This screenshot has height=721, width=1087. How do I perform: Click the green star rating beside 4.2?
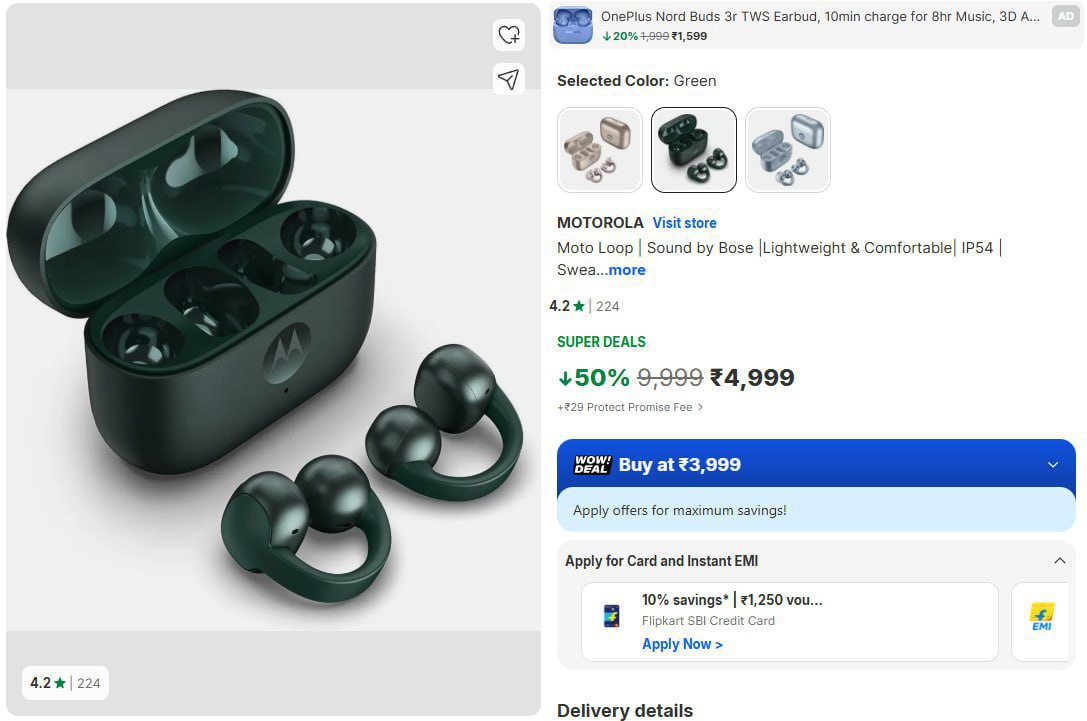(x=579, y=306)
